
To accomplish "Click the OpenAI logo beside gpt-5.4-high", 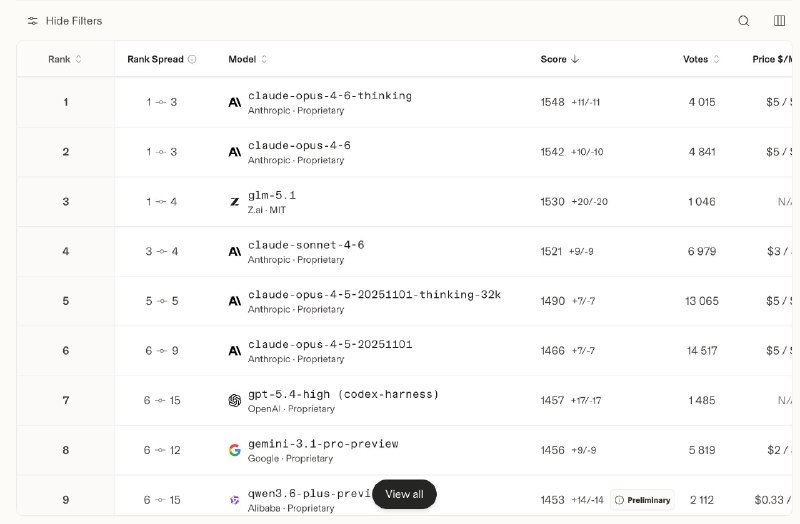I will coord(234,401).
